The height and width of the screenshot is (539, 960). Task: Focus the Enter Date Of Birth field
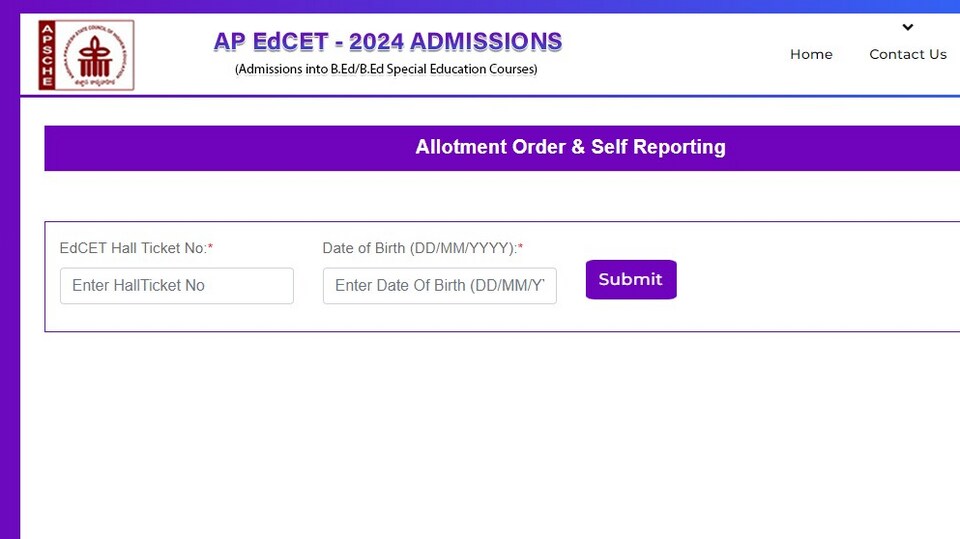pyautogui.click(x=440, y=285)
